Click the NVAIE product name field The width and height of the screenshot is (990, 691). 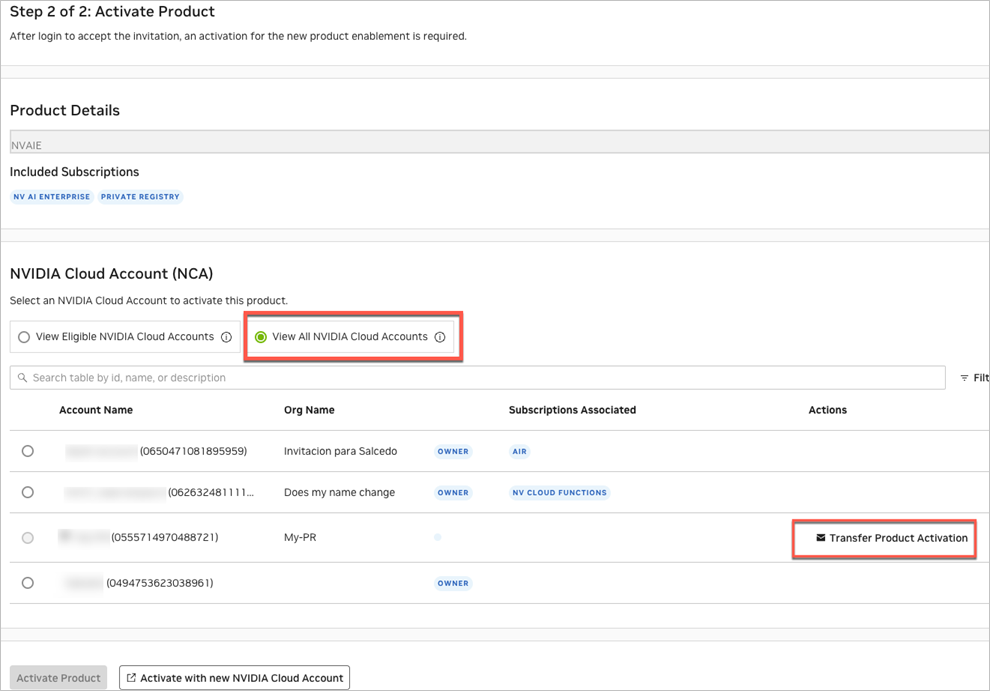499,141
